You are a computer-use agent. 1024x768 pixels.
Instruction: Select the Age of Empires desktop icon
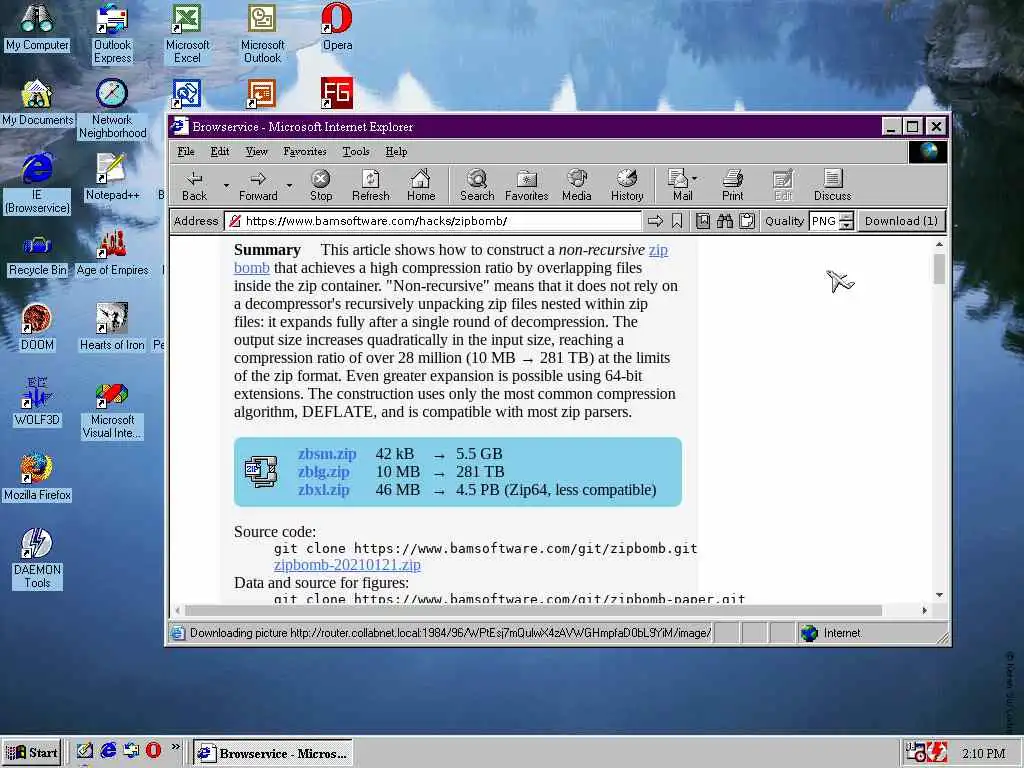[x=112, y=253]
